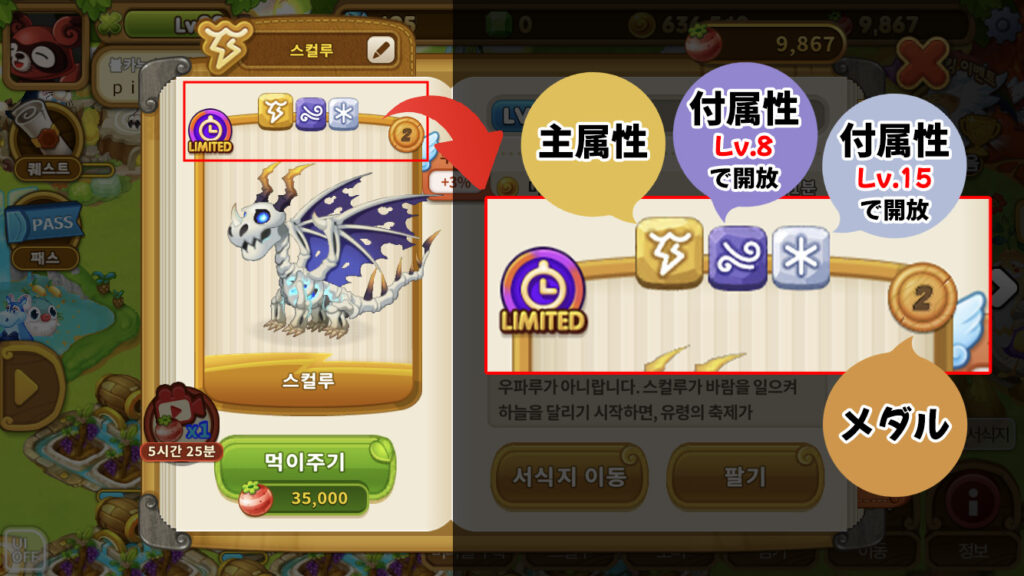Tap the purple LIMITED clock badge on card
Screen dimensions: 1024x576
click(x=210, y=131)
